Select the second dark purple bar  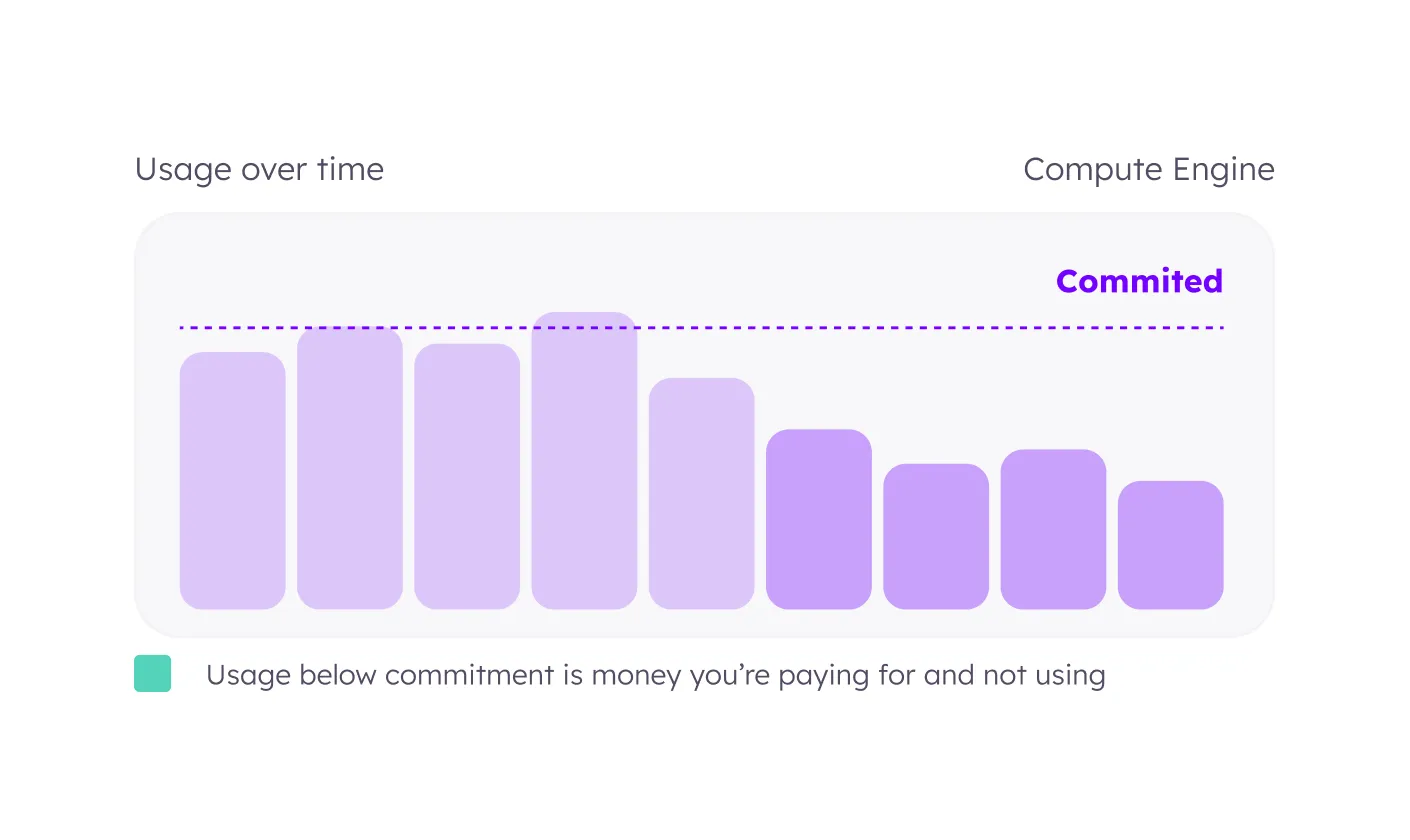click(x=936, y=537)
